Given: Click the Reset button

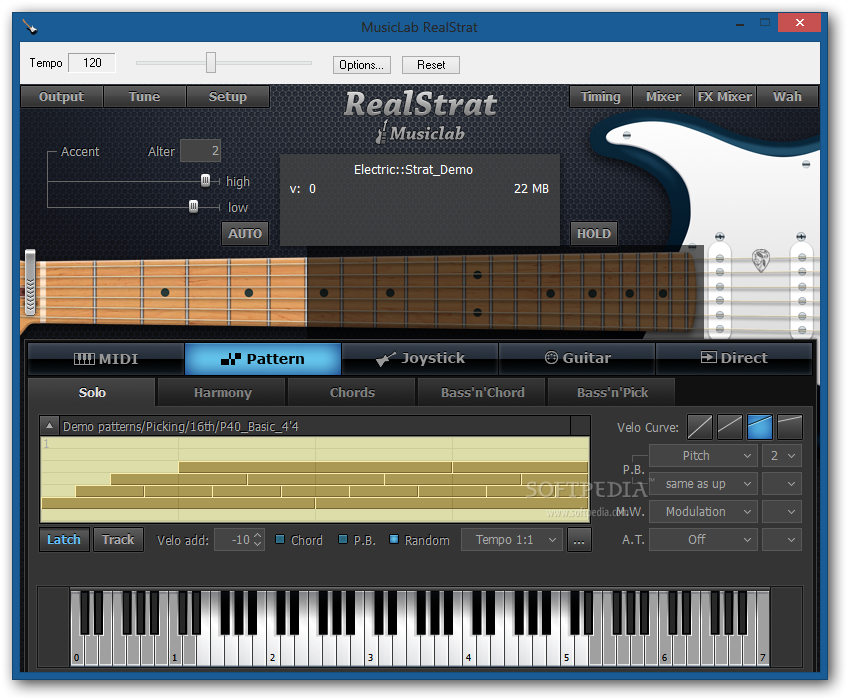Looking at the screenshot, I should click(431, 65).
